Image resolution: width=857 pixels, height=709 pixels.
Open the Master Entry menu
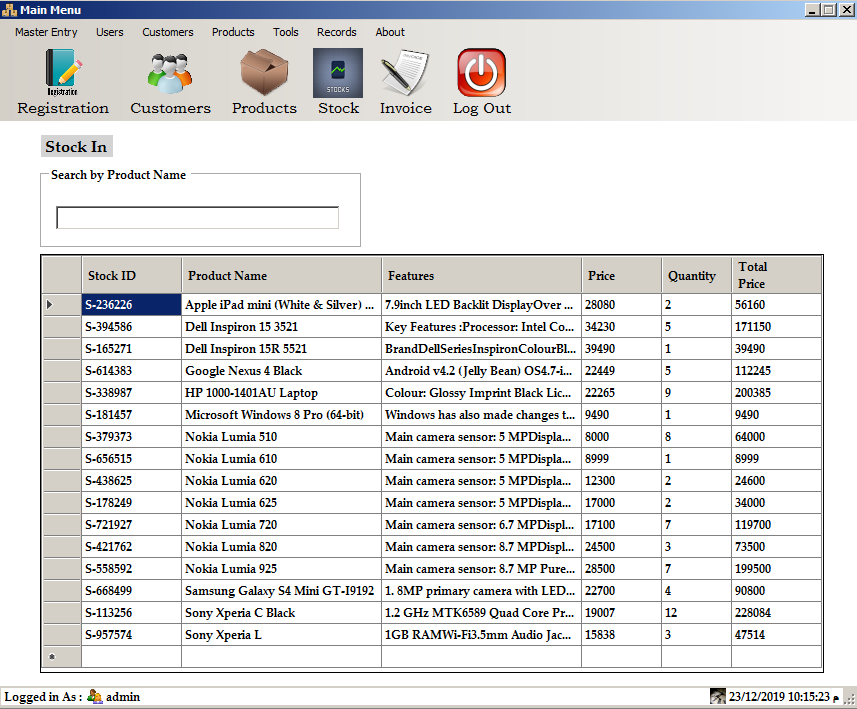[x=46, y=32]
